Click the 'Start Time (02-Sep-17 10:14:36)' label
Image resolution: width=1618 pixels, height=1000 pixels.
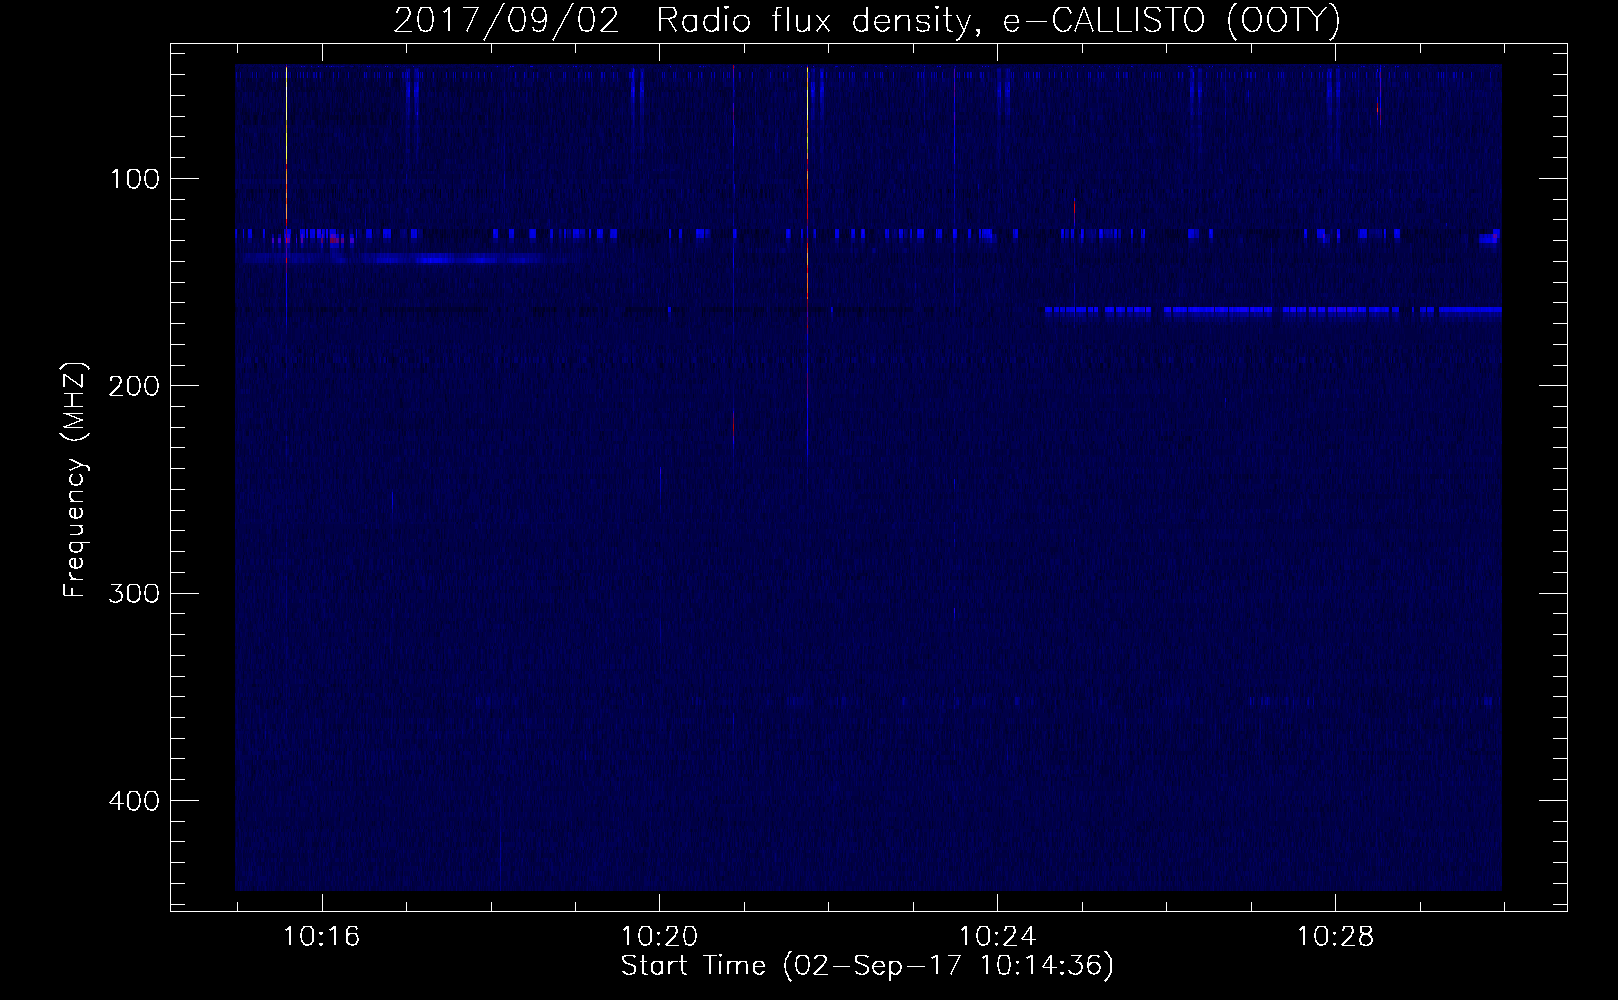point(867,966)
